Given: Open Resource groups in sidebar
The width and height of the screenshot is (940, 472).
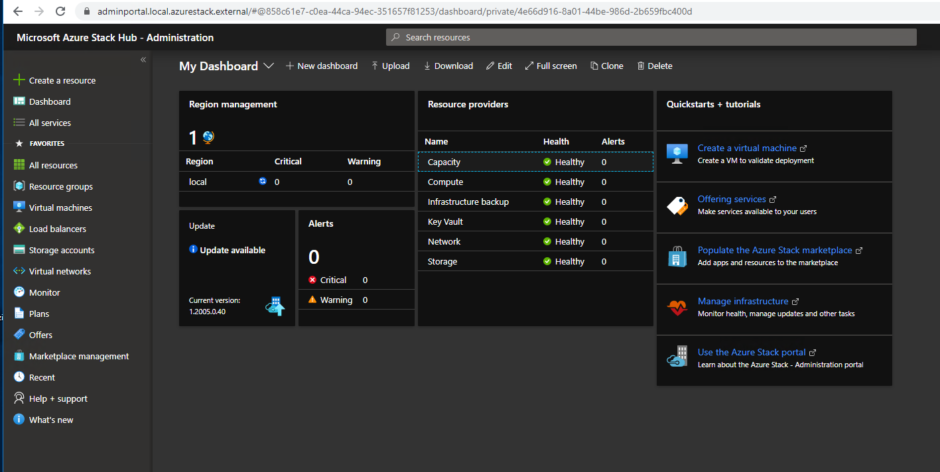Looking at the screenshot, I should pyautogui.click(x=60, y=186).
